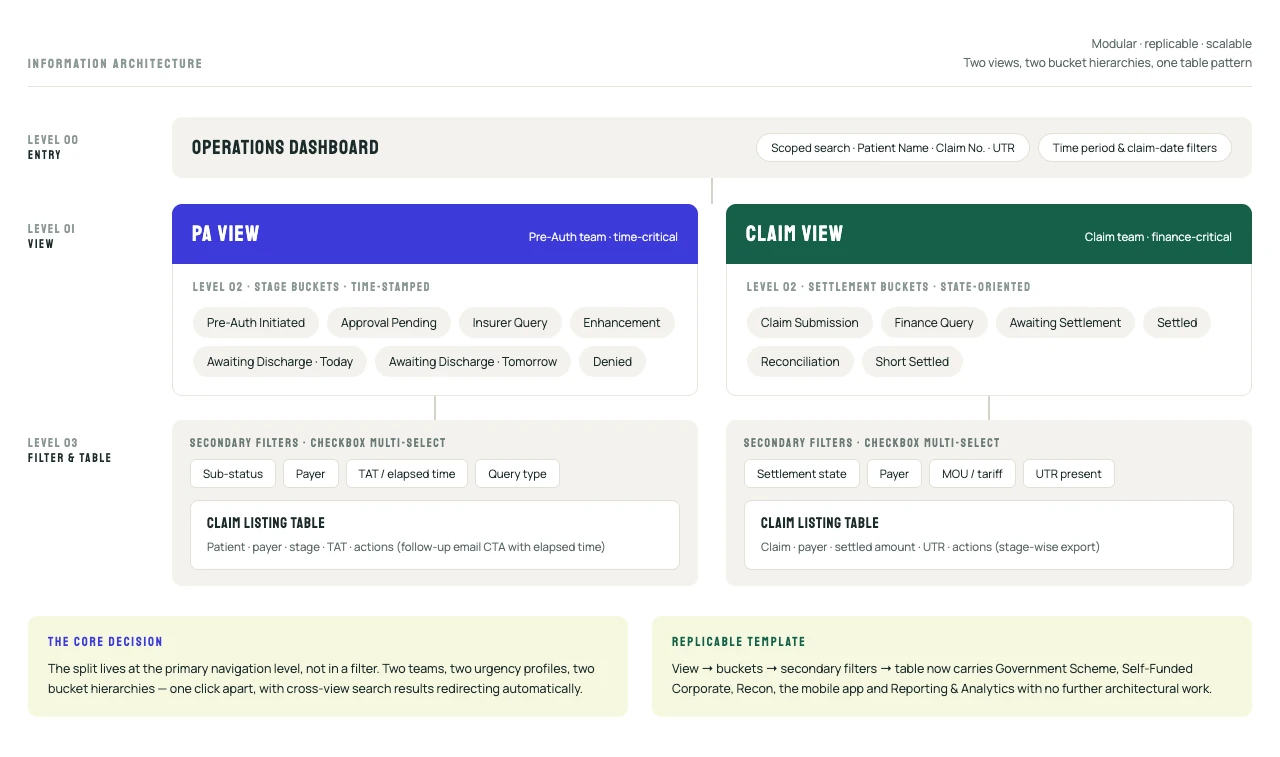Select the Replicable Template heading
Viewport: 1280px width, 757px height.
tap(739, 642)
